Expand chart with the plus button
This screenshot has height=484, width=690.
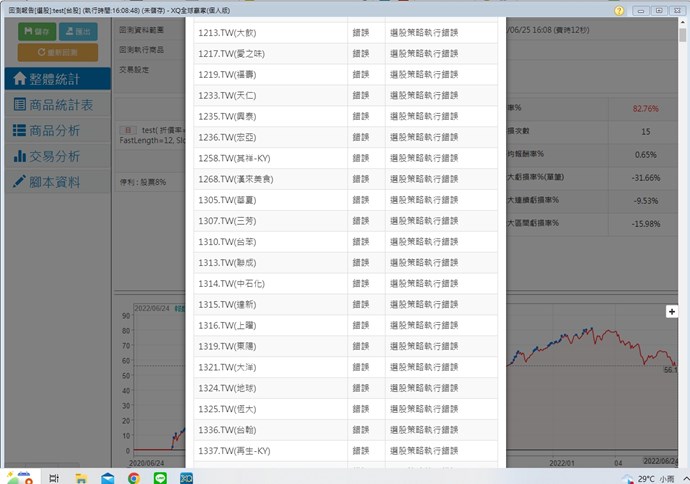pos(672,312)
